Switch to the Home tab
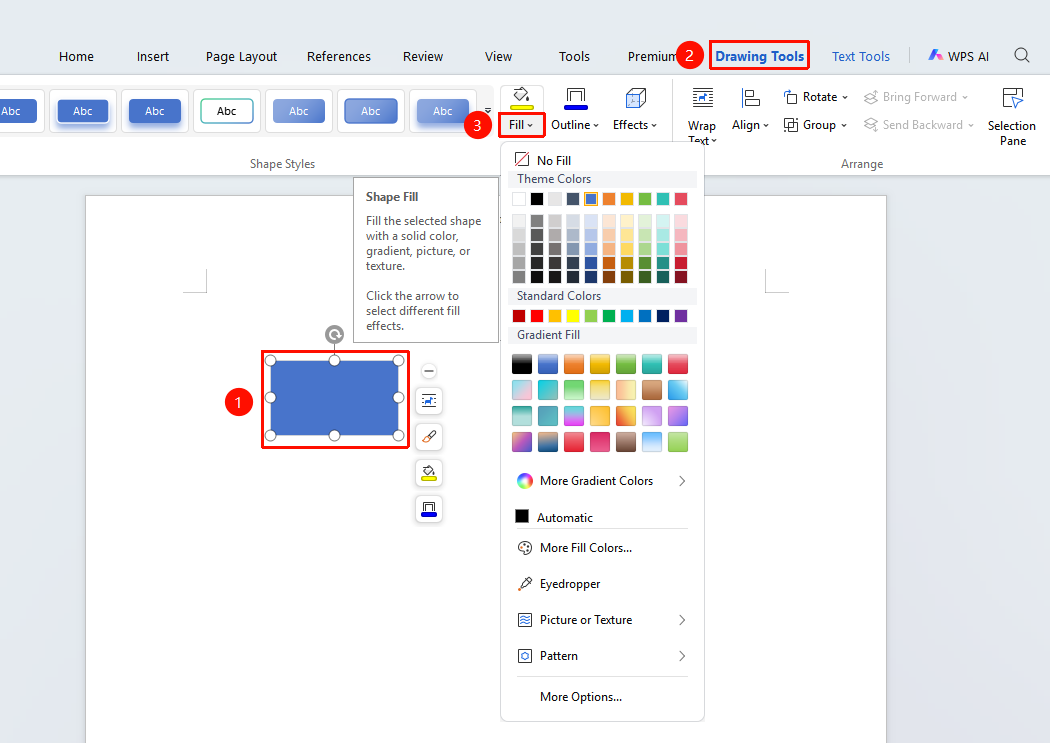The width and height of the screenshot is (1050, 743). (x=76, y=56)
